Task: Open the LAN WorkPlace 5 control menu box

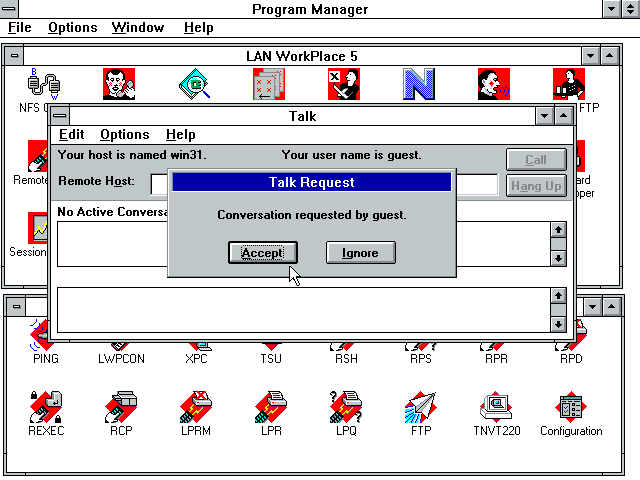Action: coord(15,56)
